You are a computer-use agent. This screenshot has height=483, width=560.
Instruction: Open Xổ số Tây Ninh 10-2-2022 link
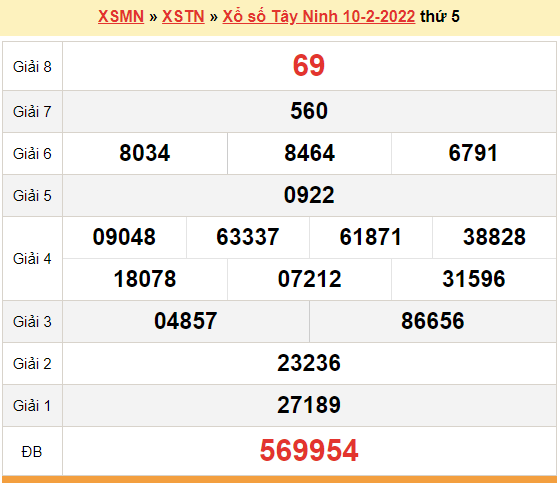pyautogui.click(x=319, y=16)
